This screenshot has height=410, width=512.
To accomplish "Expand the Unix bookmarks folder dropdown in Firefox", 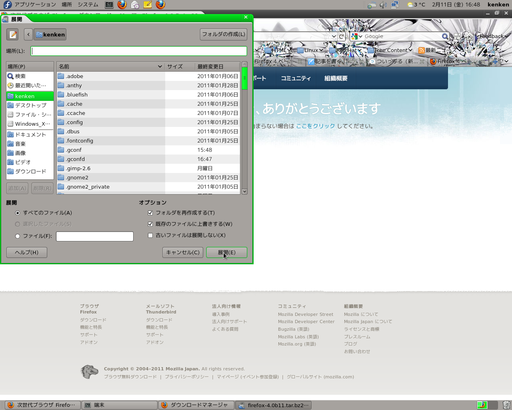I will [x=321, y=50].
